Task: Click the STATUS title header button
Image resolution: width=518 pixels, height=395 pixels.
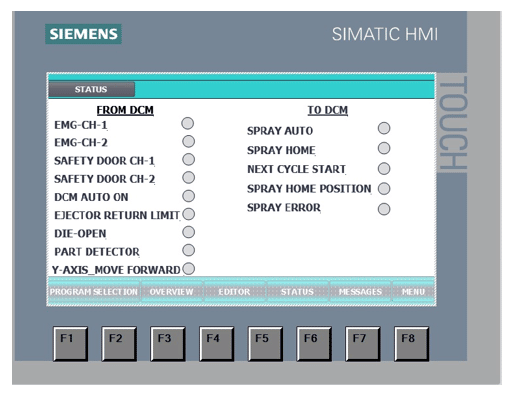Action: (x=92, y=89)
